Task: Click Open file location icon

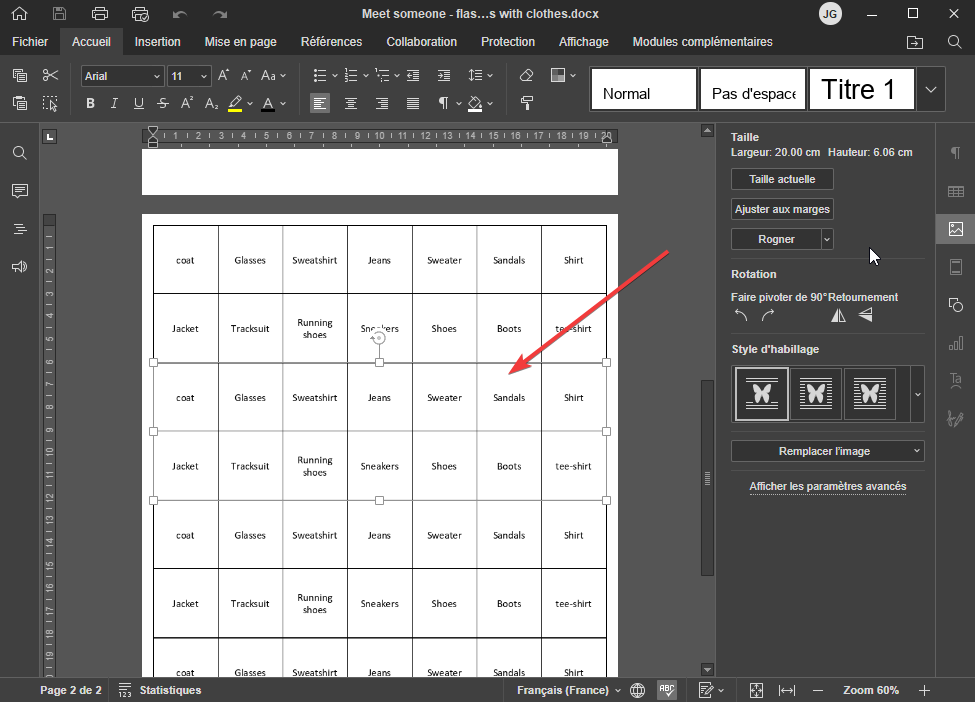Action: (915, 42)
